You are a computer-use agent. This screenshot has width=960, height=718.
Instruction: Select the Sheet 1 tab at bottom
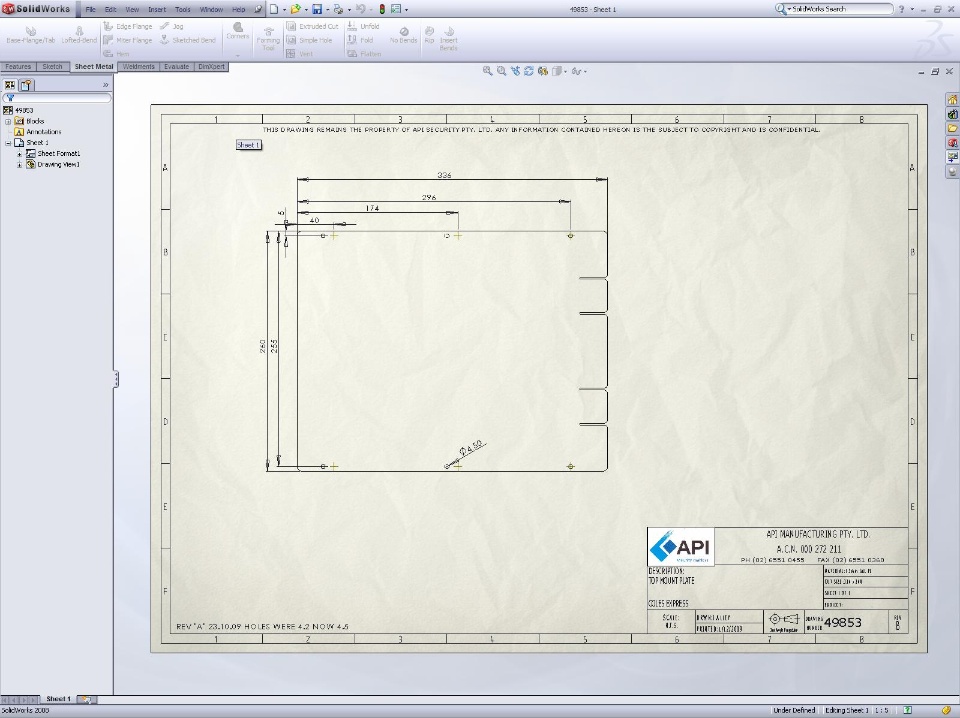pyautogui.click(x=58, y=698)
